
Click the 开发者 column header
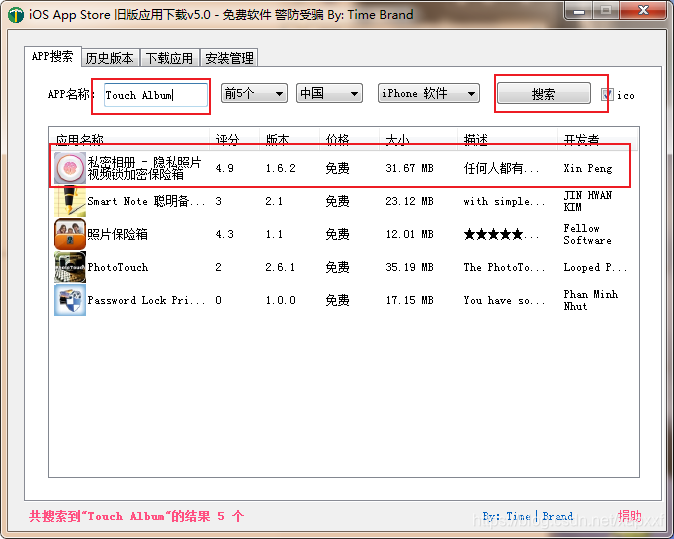598,139
